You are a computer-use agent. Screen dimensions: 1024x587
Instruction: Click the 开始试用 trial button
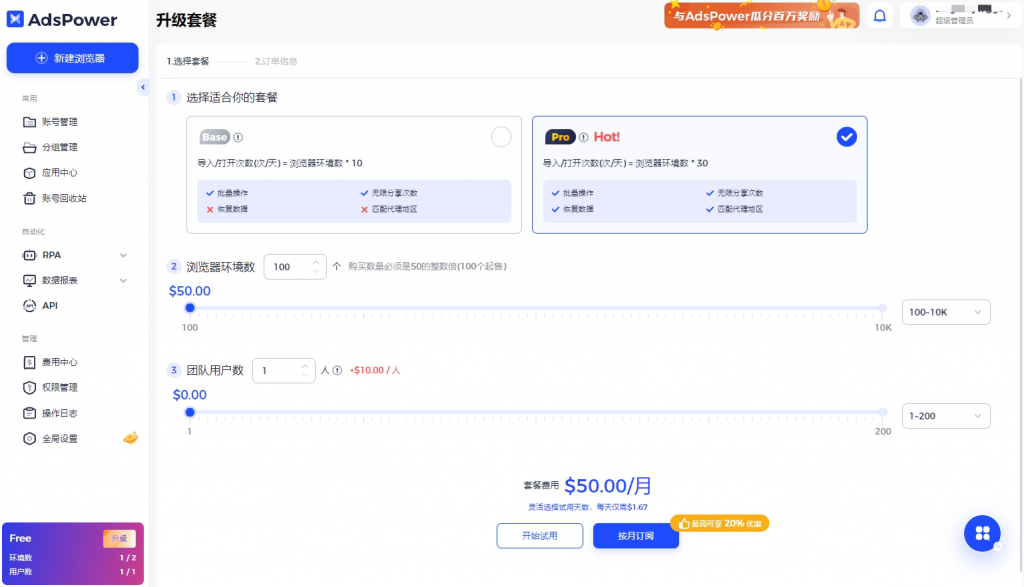click(x=539, y=536)
